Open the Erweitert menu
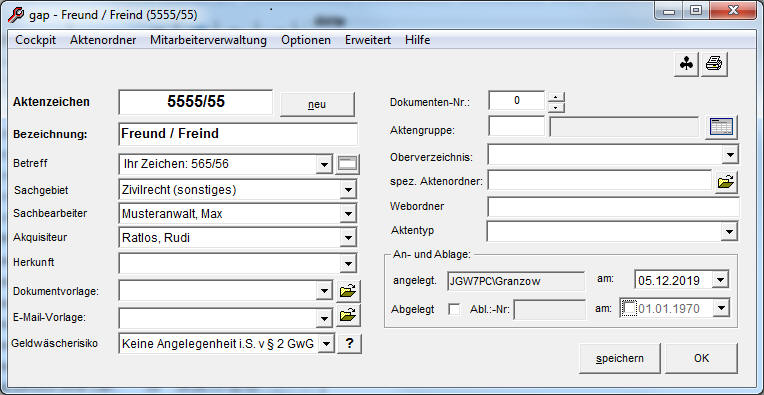 click(368, 40)
